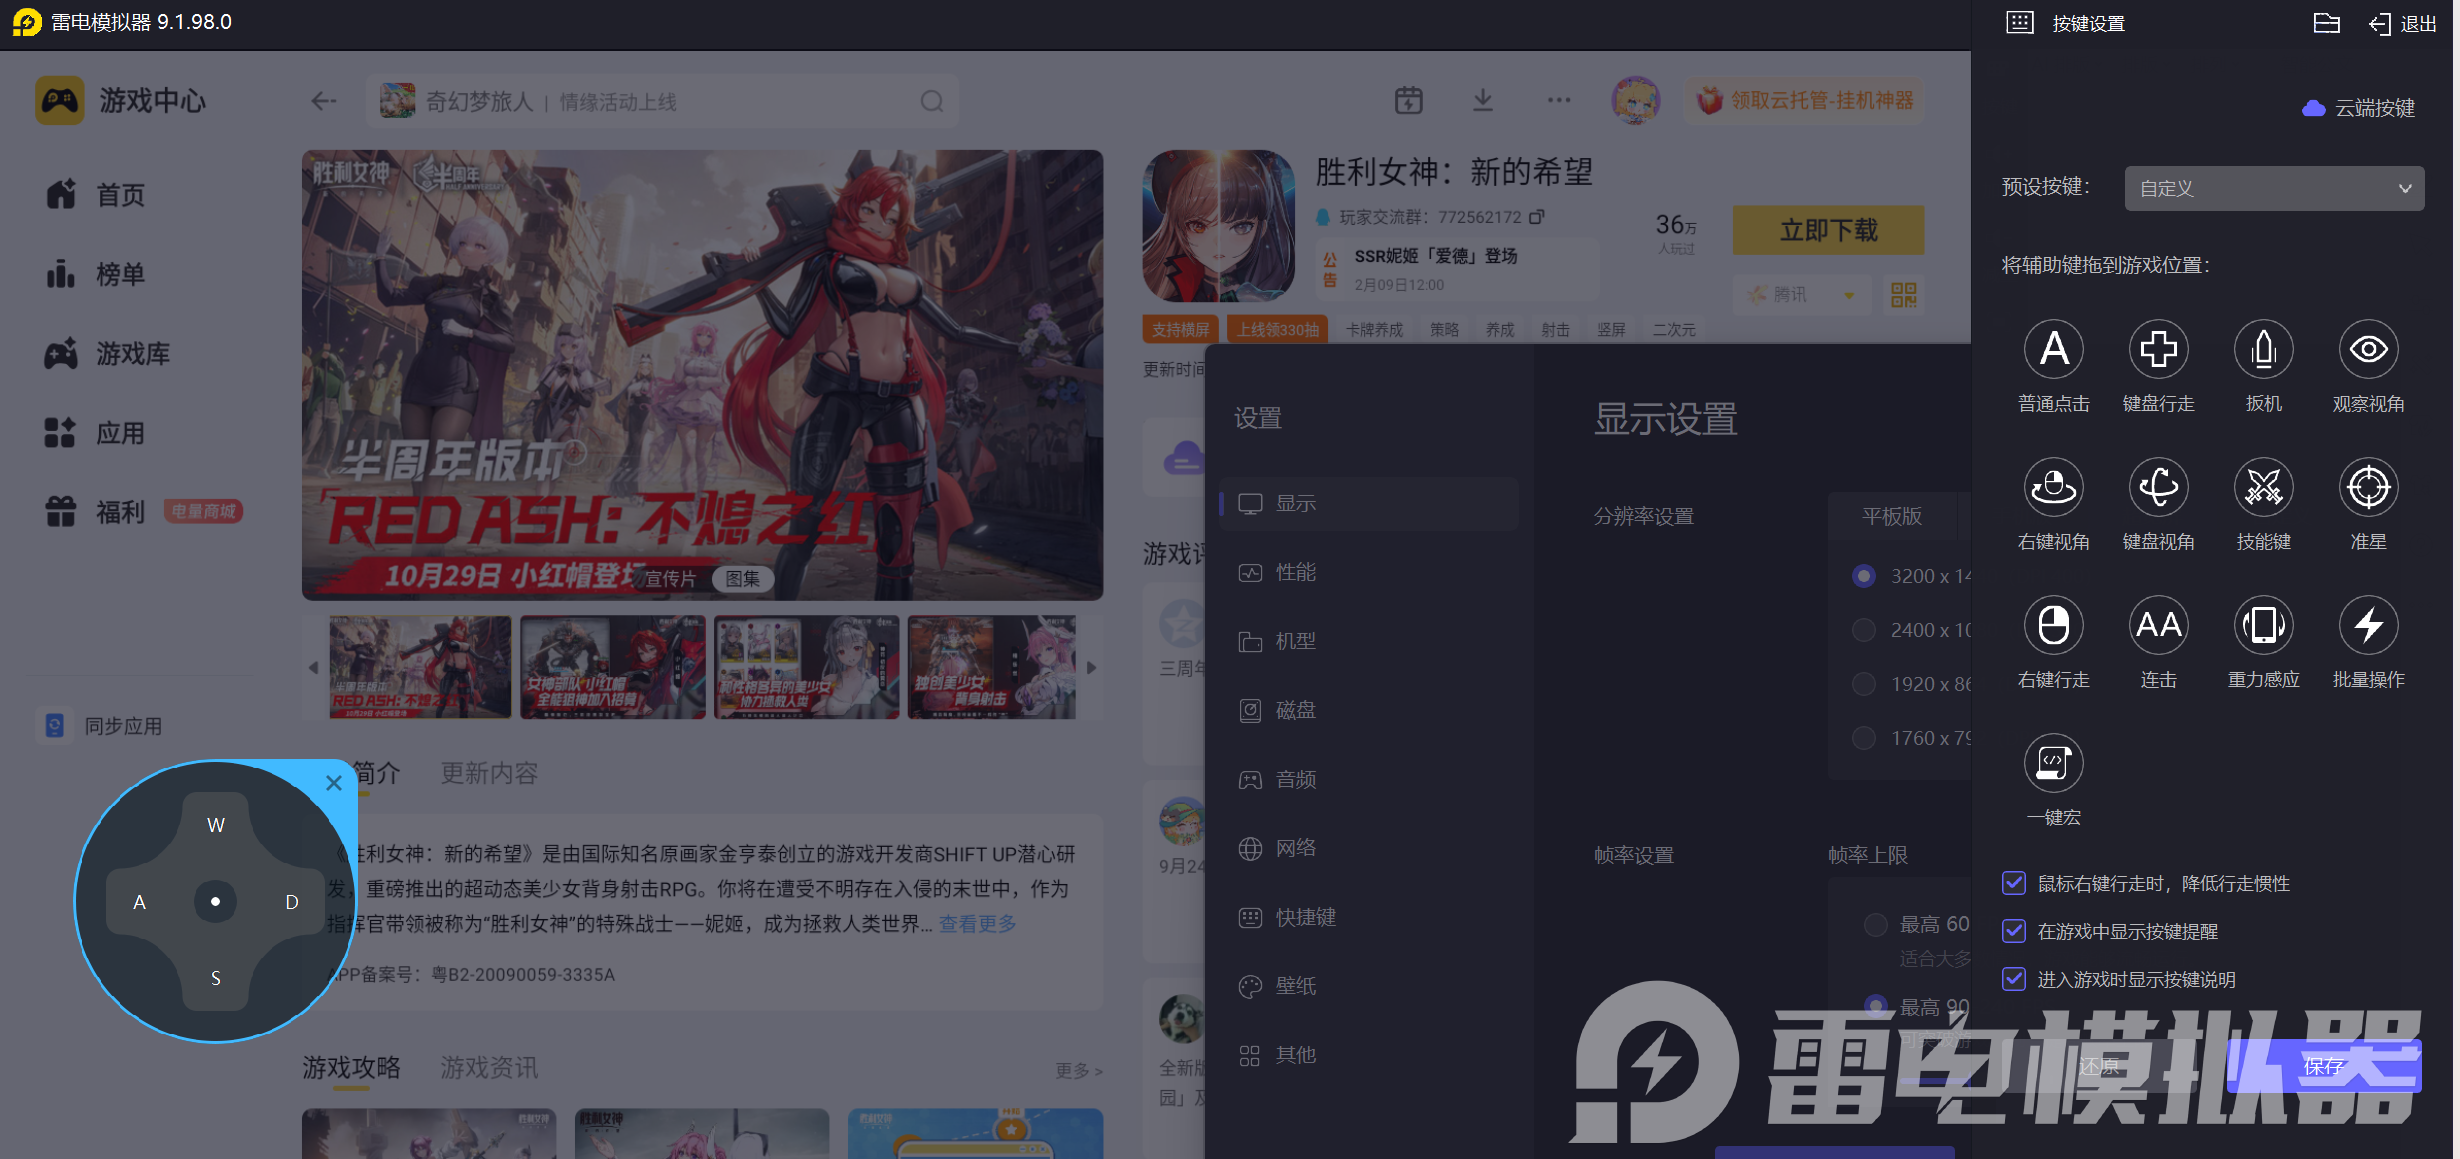Select the 扳机 trigger key icon
The height and width of the screenshot is (1159, 2460).
pos(2263,350)
